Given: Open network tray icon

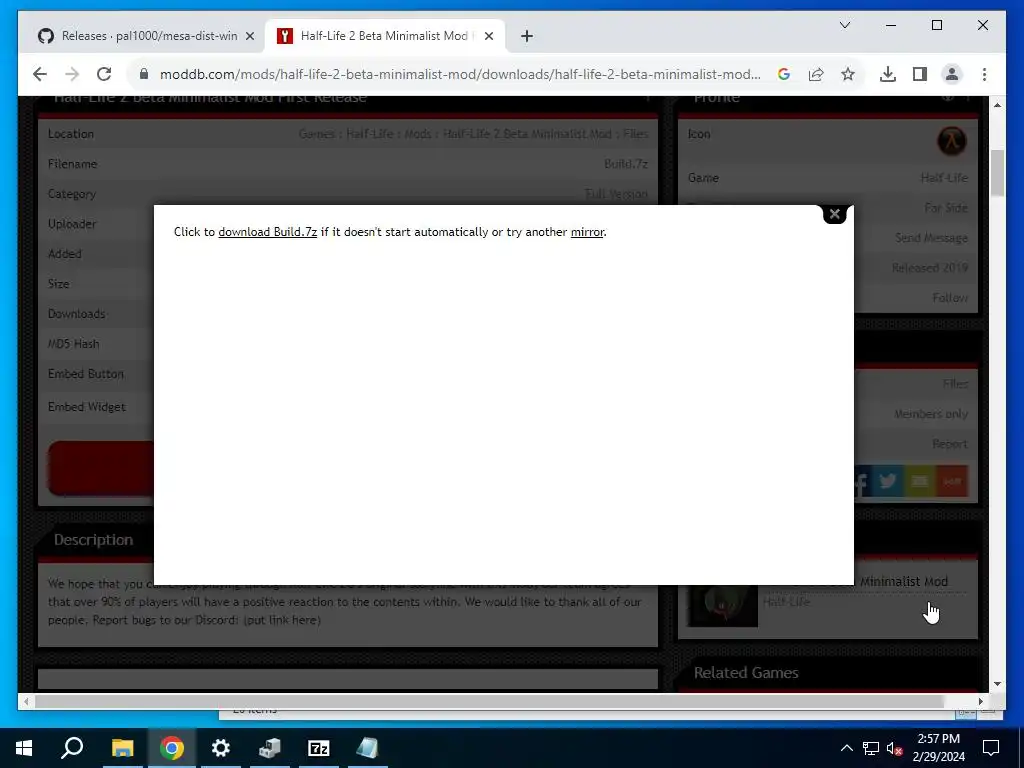Looking at the screenshot, I should [871, 748].
